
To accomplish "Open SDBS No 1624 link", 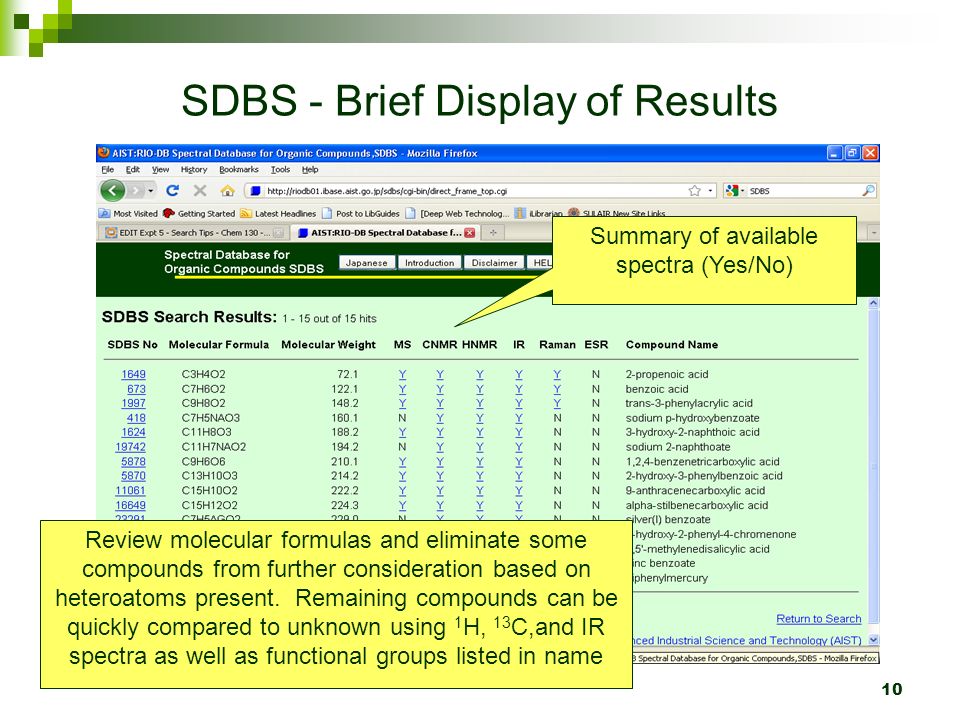I will tap(133, 432).
